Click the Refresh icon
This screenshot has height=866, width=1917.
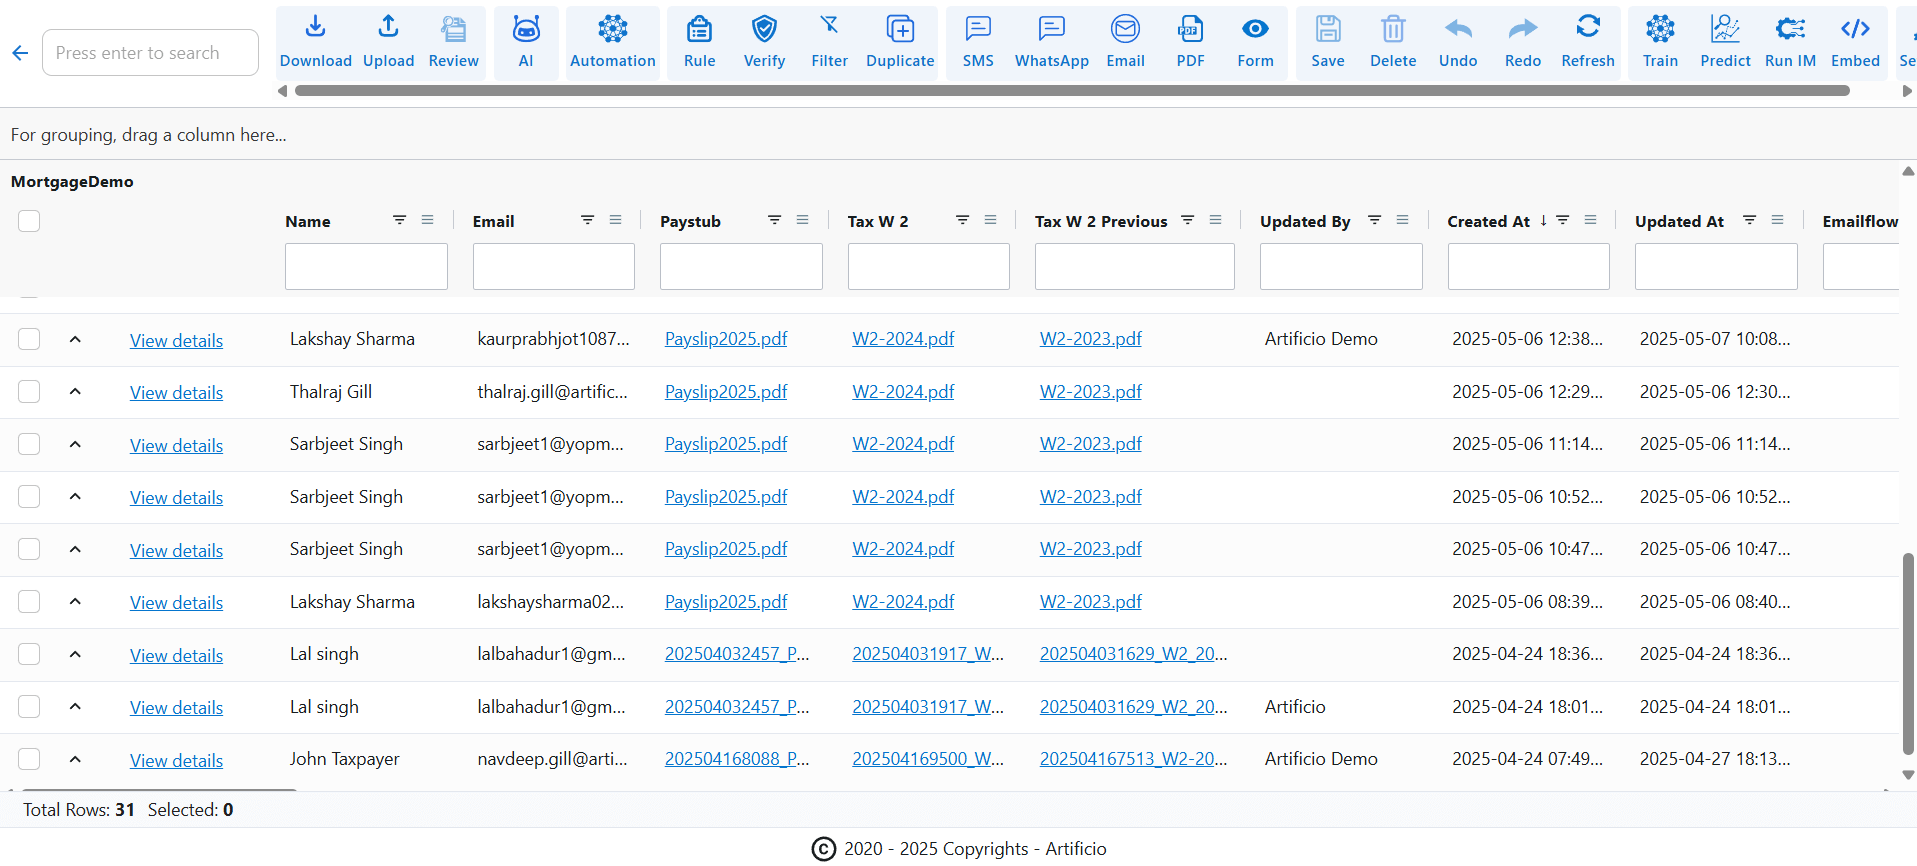1588,43
